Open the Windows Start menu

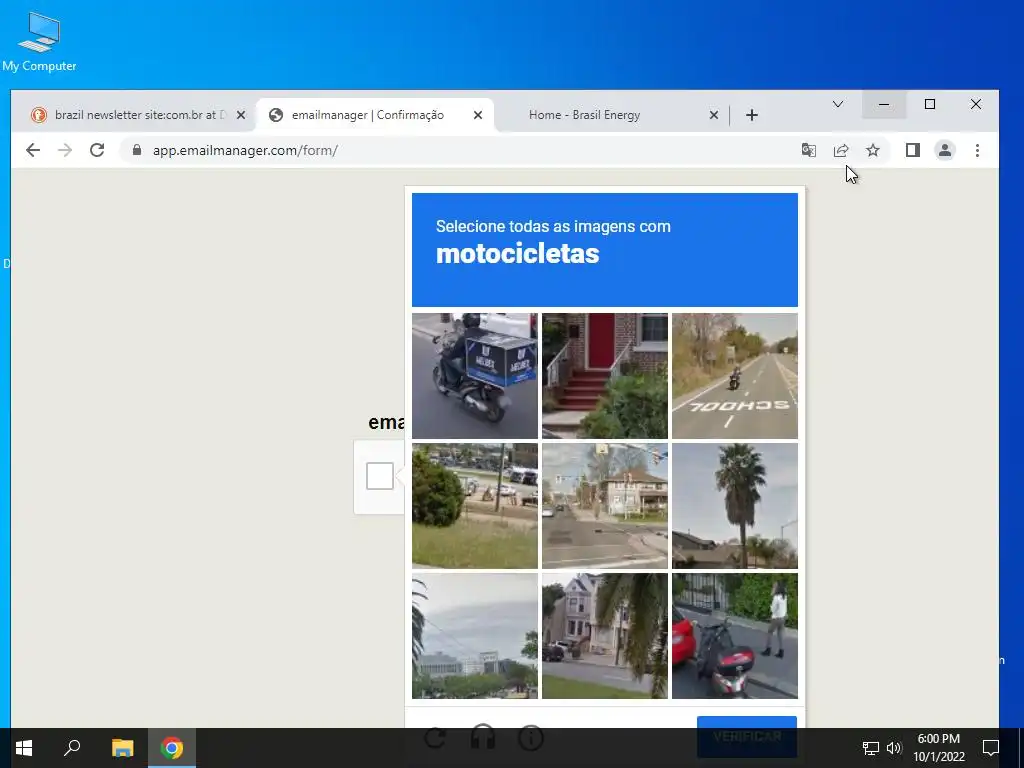click(24, 748)
